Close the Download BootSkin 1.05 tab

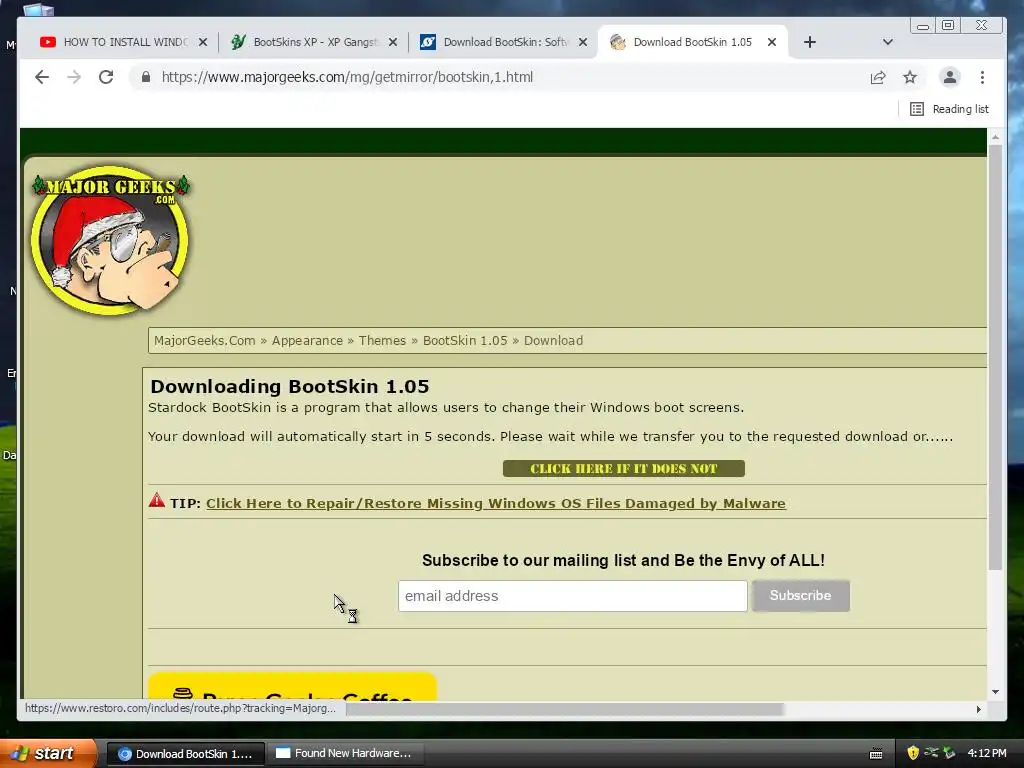point(772,42)
